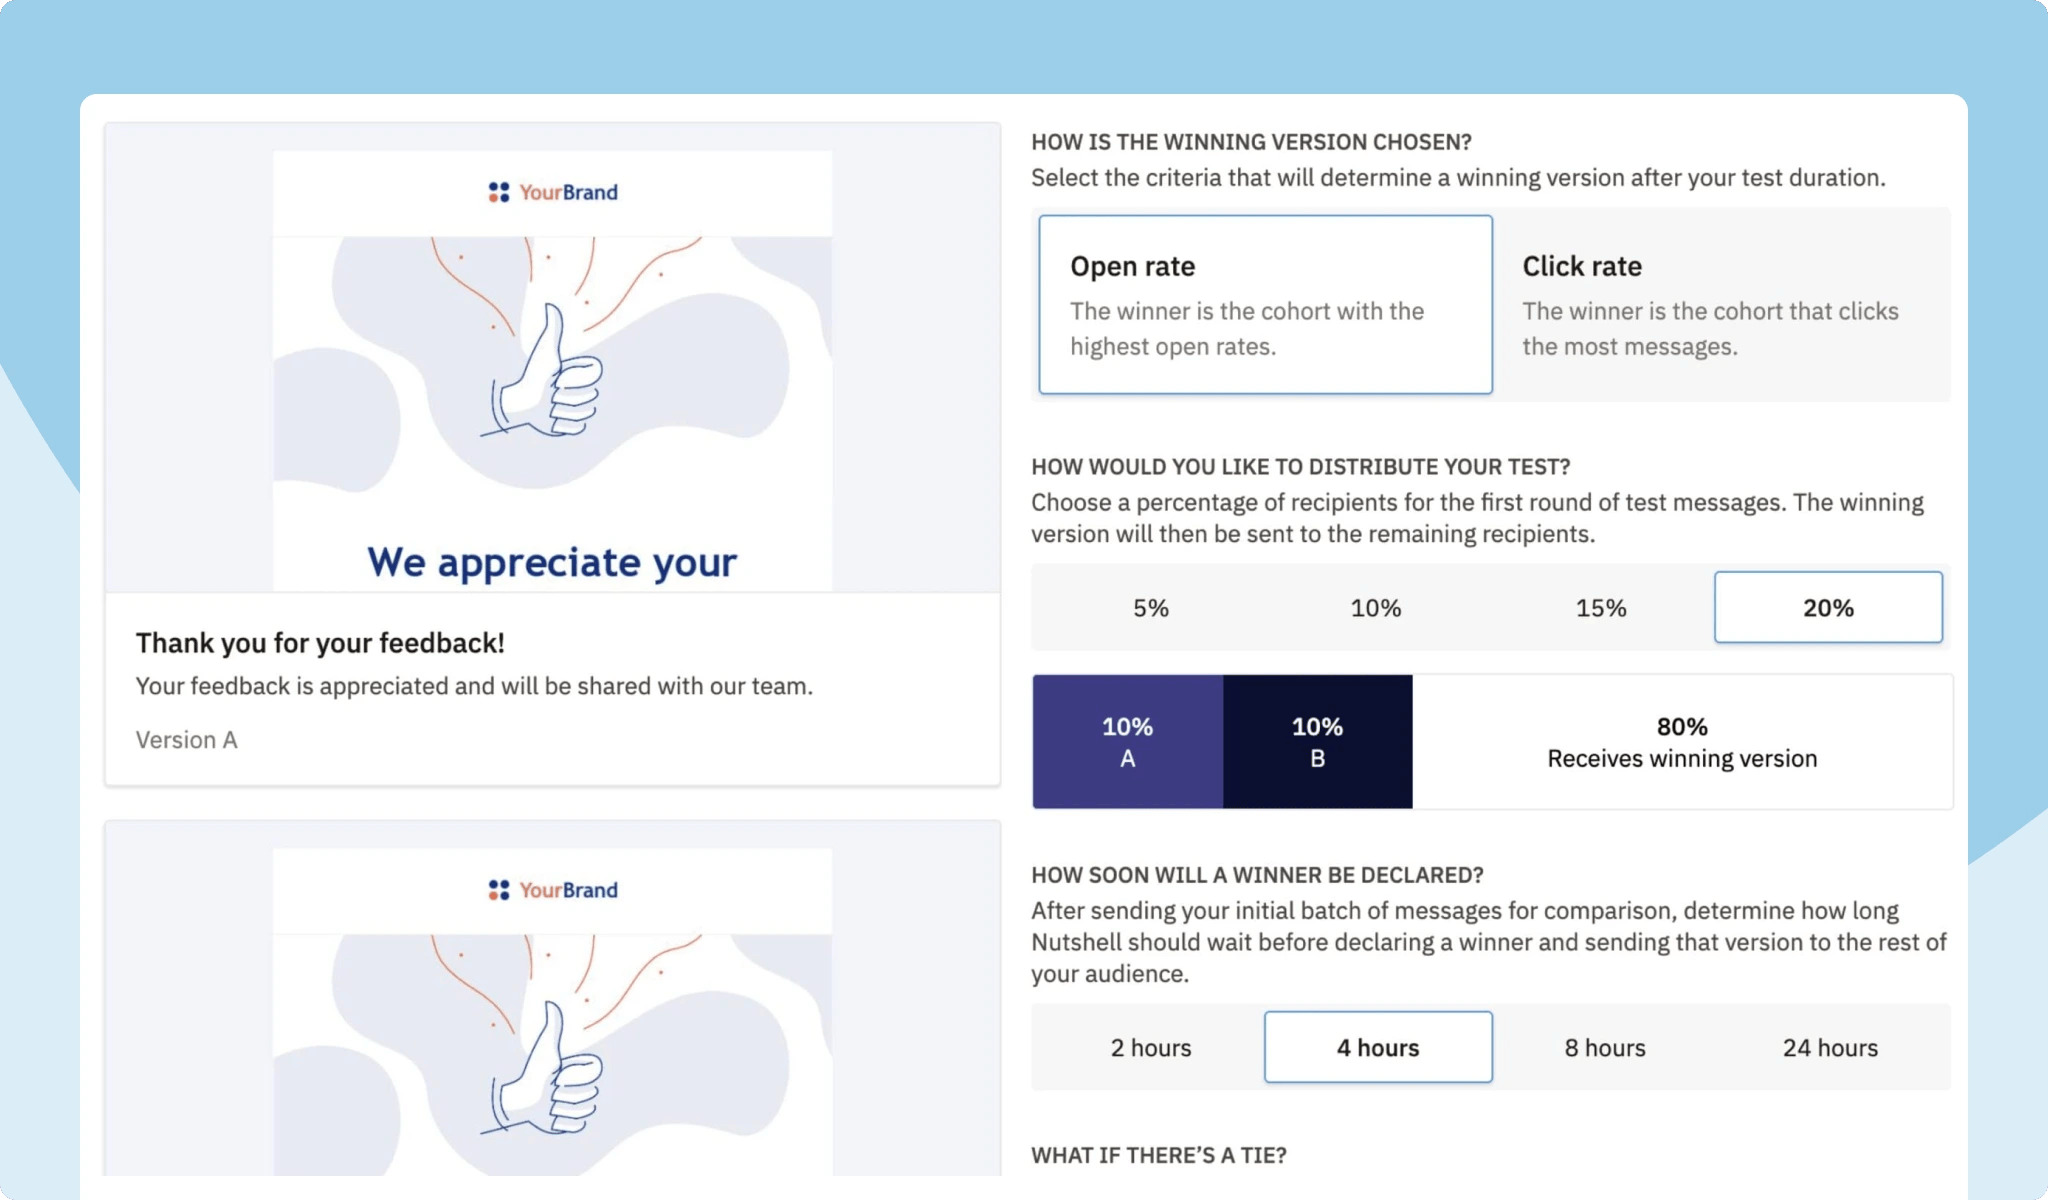Select Open rate as the winning criteria
Viewport: 2048px width, 1200px height.
(x=1264, y=305)
